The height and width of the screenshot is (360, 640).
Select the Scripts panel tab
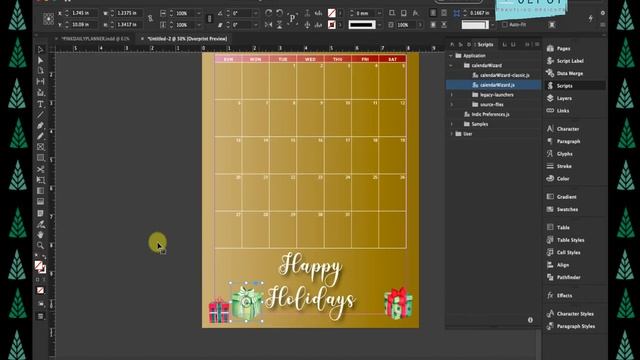tap(485, 44)
